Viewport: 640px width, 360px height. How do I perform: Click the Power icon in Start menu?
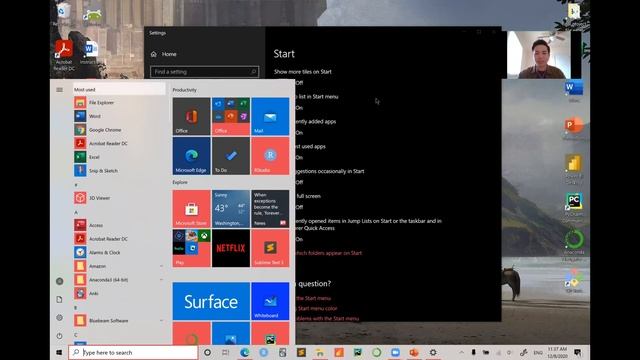(x=60, y=336)
